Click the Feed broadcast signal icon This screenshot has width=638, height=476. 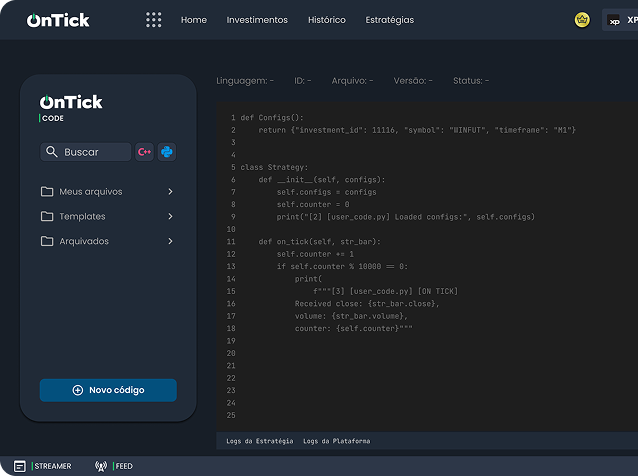pos(100,466)
